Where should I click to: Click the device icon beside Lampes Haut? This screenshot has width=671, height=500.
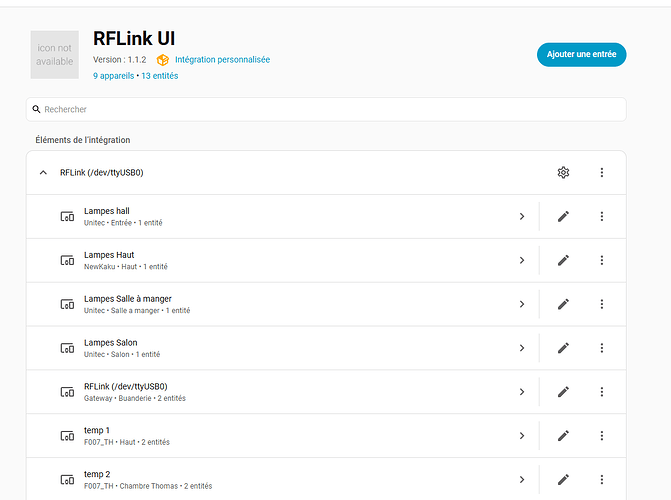pyautogui.click(x=67, y=260)
